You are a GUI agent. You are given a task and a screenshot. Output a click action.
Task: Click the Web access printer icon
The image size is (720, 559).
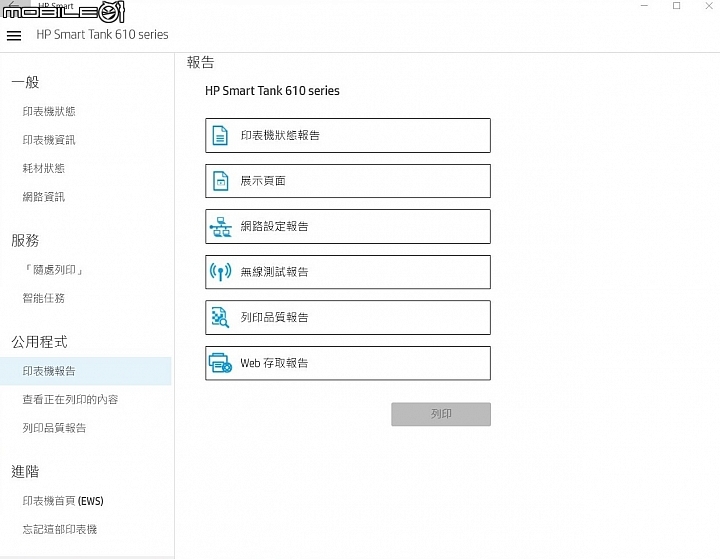click(x=220, y=363)
